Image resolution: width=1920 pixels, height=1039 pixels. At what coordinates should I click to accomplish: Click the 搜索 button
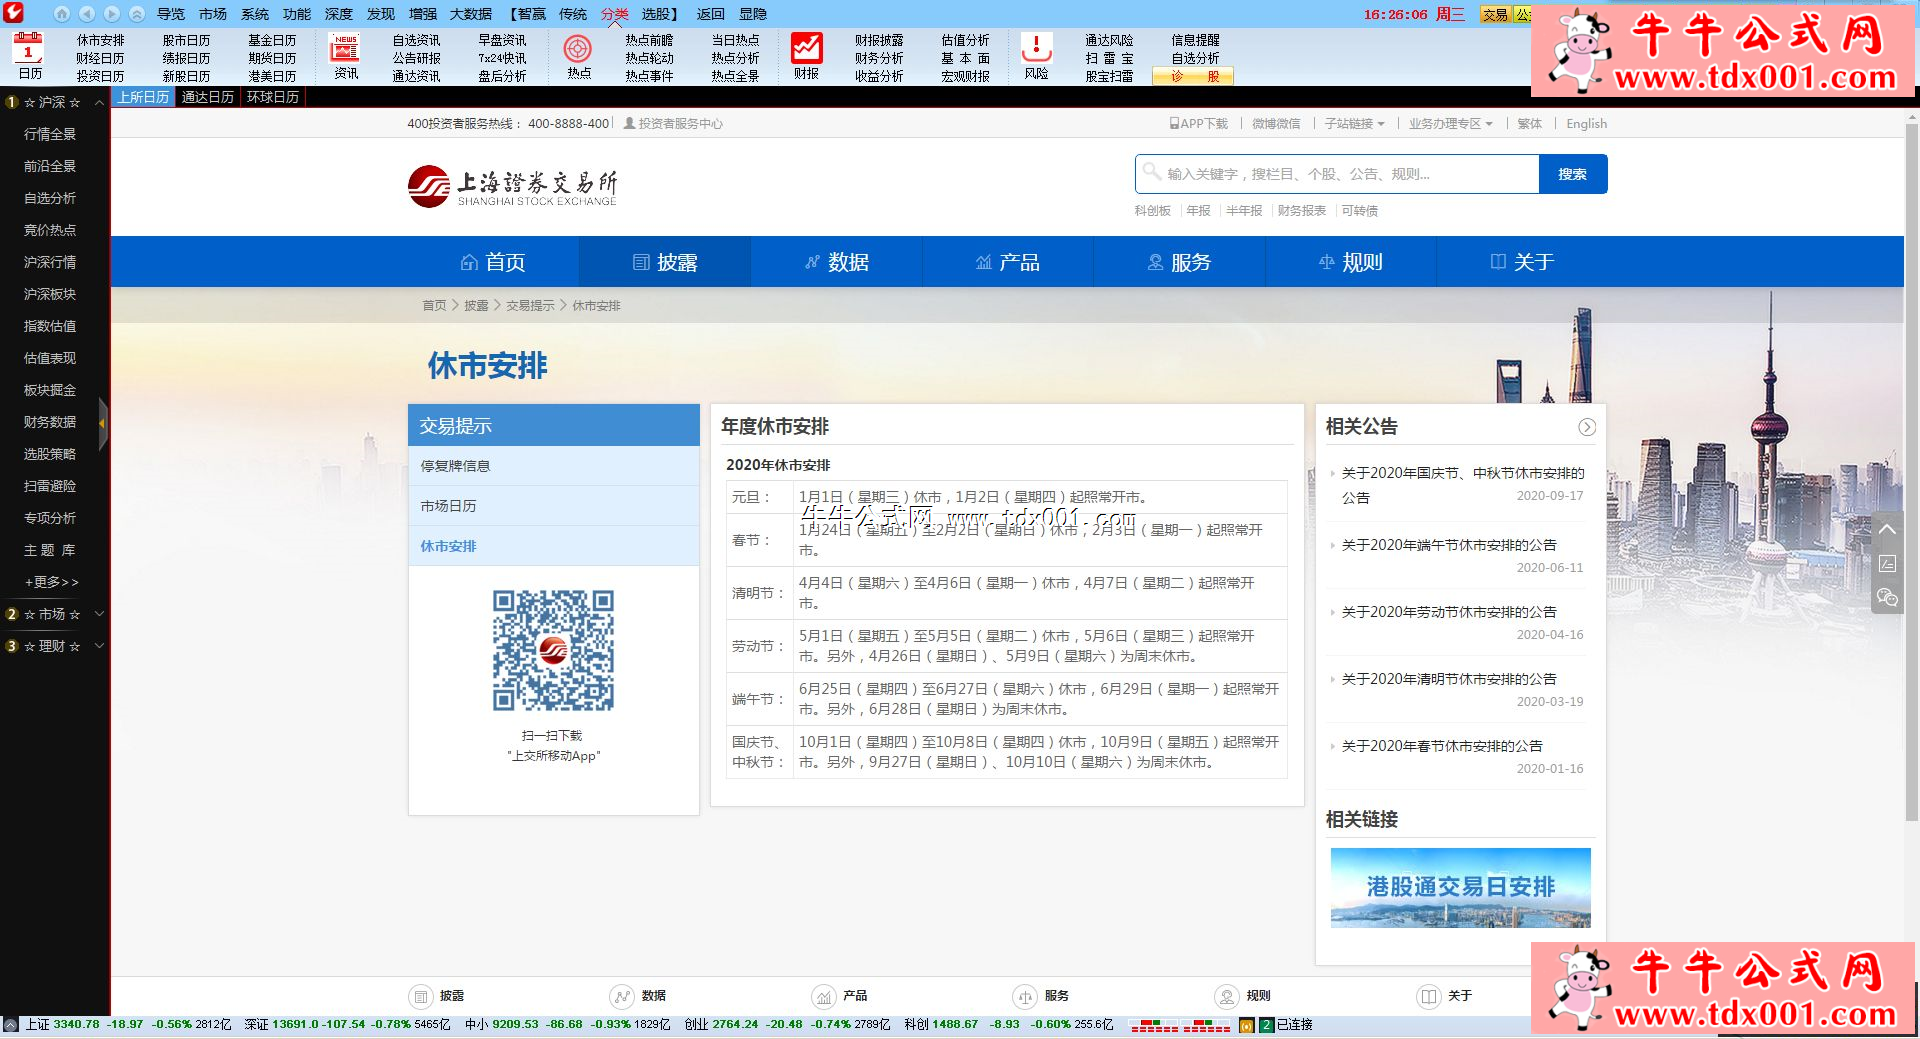tap(1573, 174)
